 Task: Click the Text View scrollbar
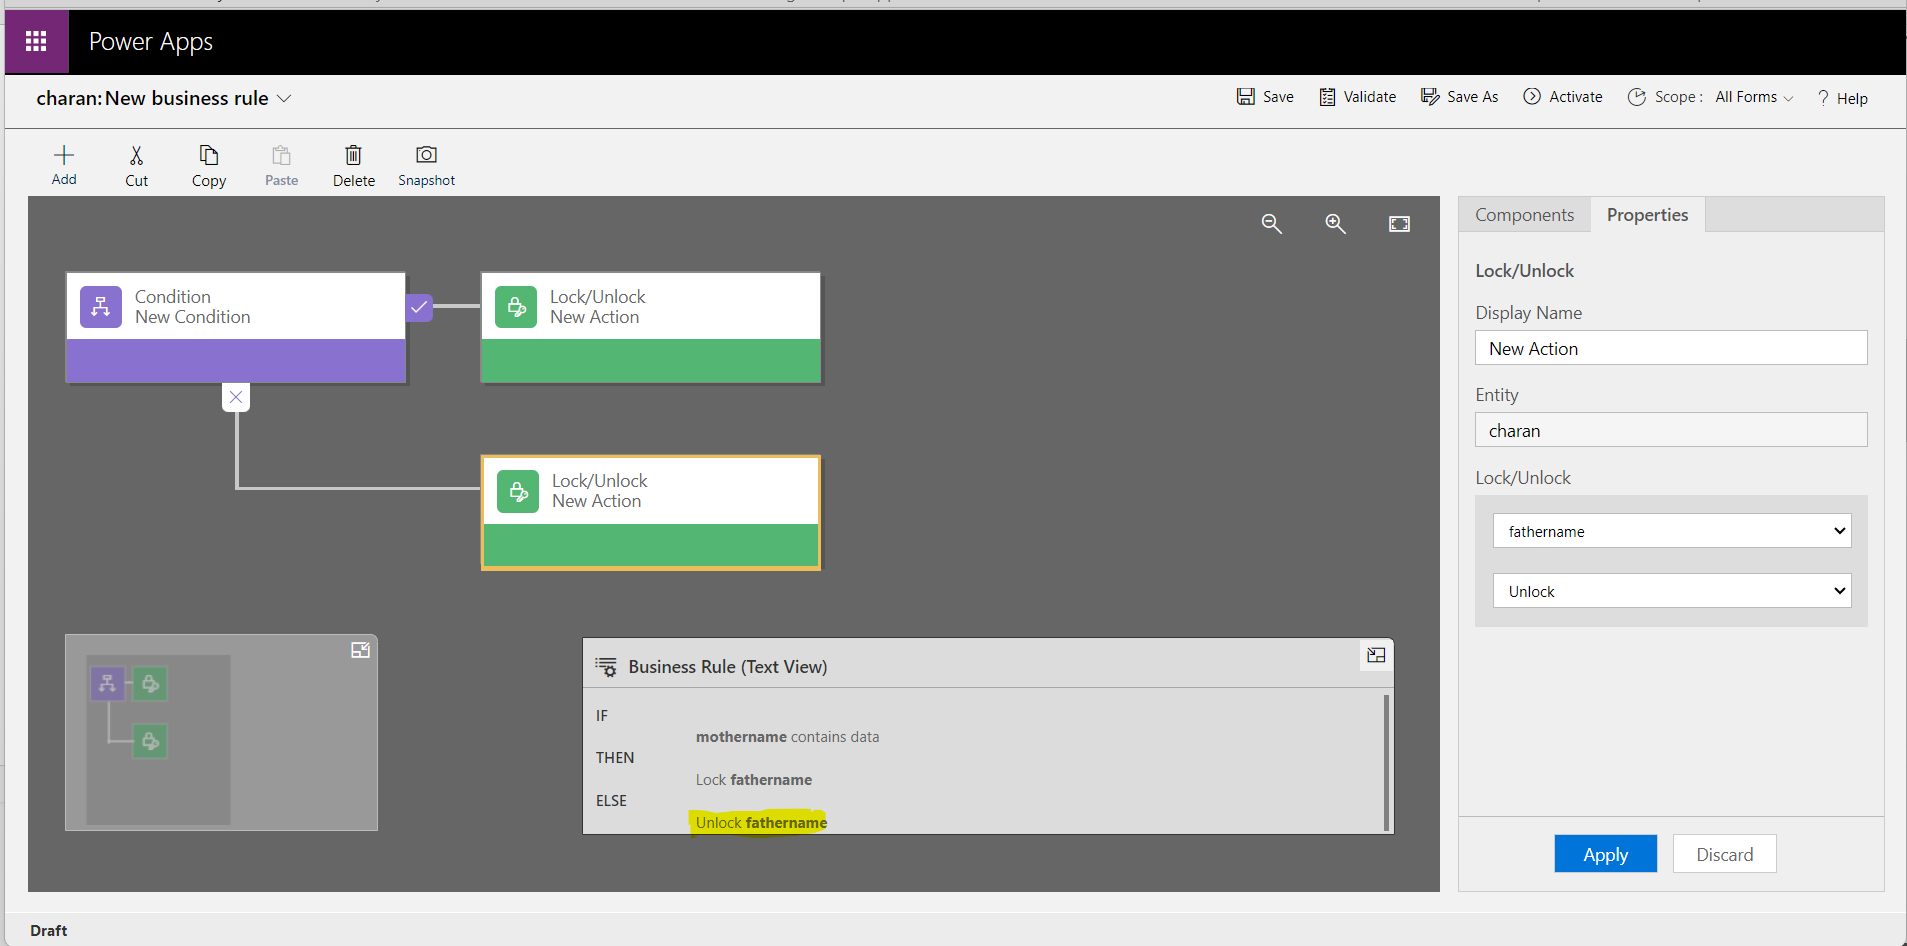point(1386,762)
